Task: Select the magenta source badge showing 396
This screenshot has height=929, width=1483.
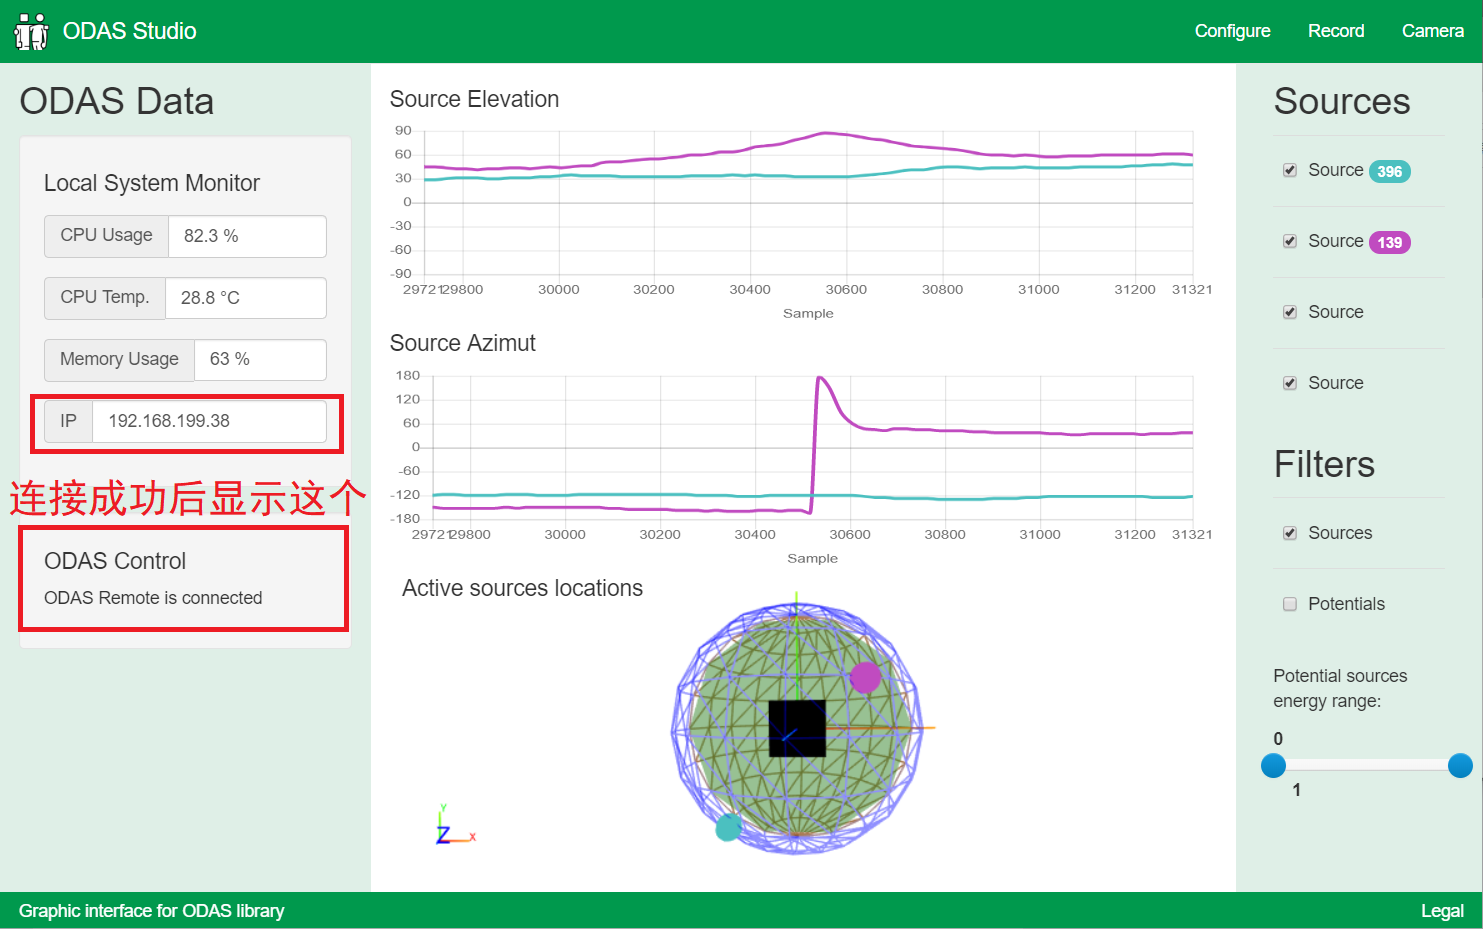Action: tap(1389, 170)
